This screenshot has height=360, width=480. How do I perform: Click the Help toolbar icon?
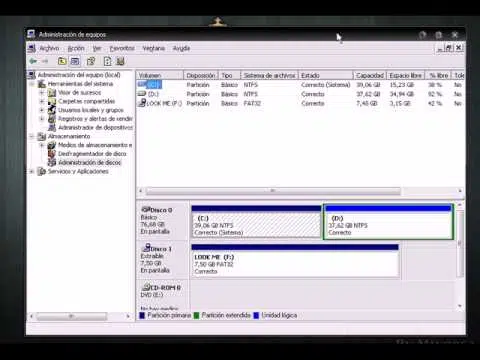click(107, 61)
